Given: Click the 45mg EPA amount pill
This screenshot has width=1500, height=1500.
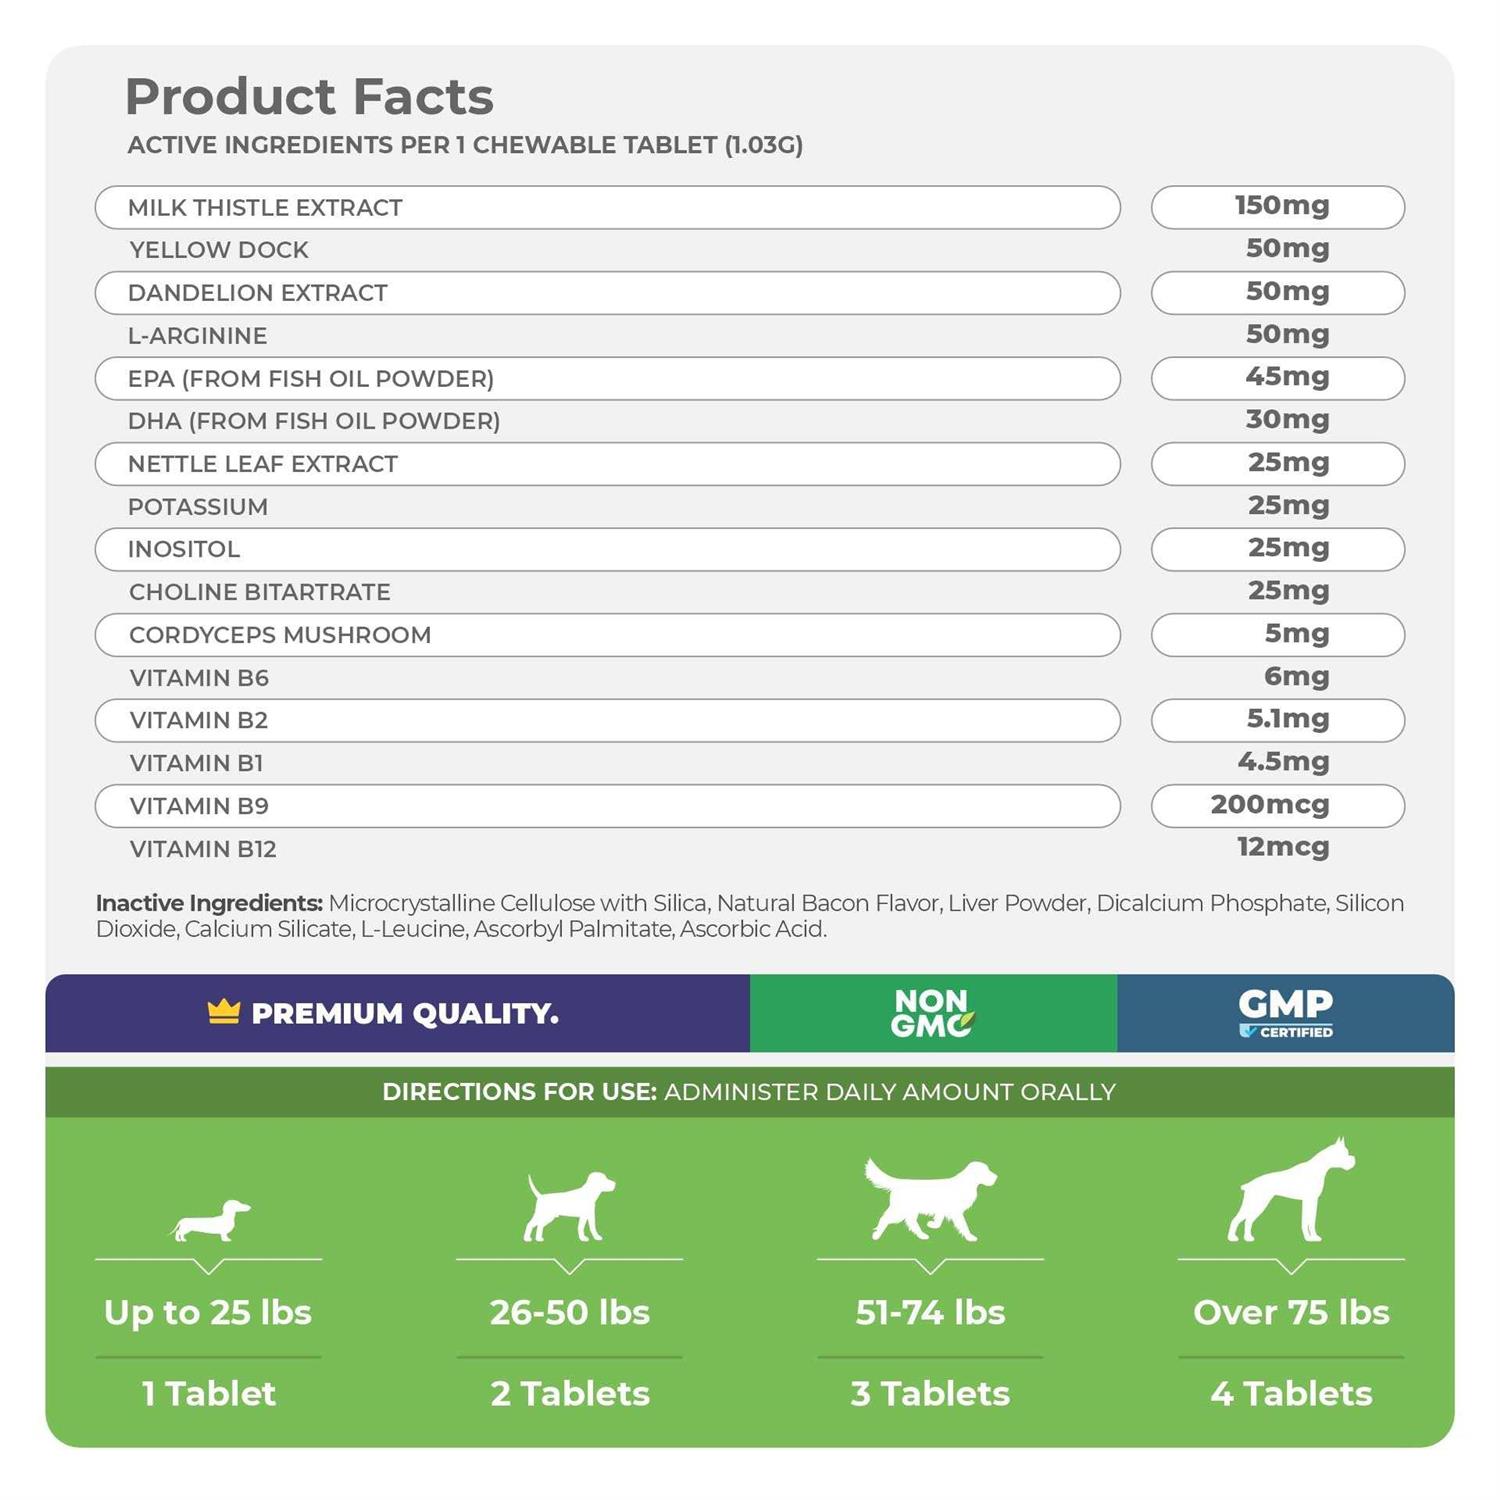Looking at the screenshot, I should pyautogui.click(x=1278, y=378).
